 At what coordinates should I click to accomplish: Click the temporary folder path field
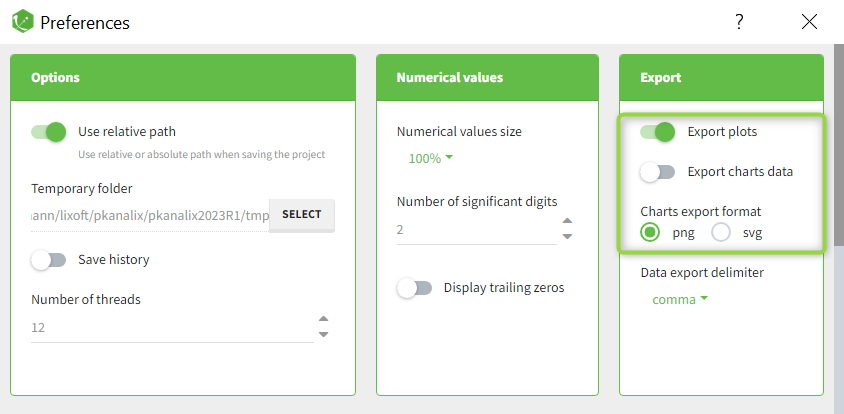click(150, 214)
